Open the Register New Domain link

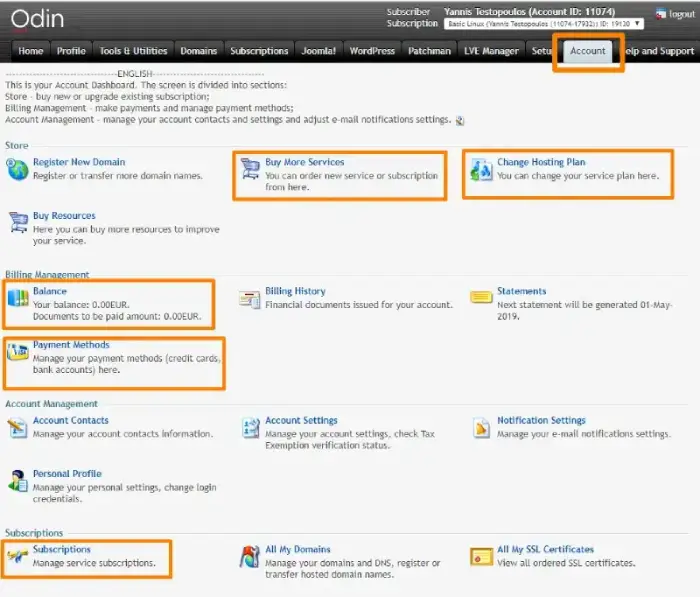point(79,162)
